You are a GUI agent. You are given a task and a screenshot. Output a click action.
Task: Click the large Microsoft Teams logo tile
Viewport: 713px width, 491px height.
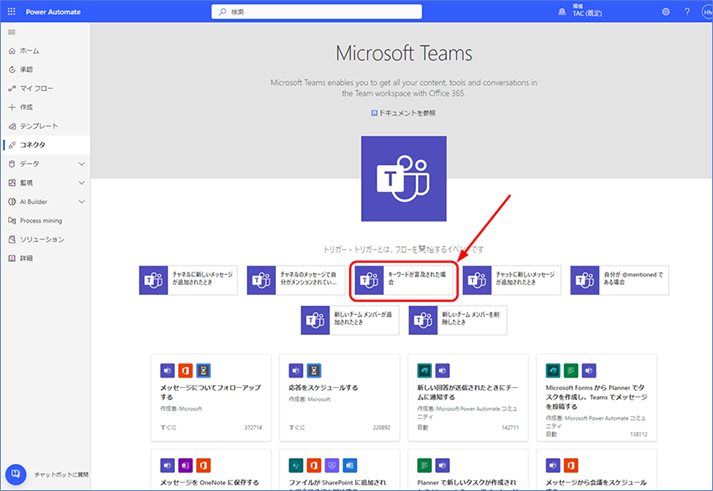404,179
